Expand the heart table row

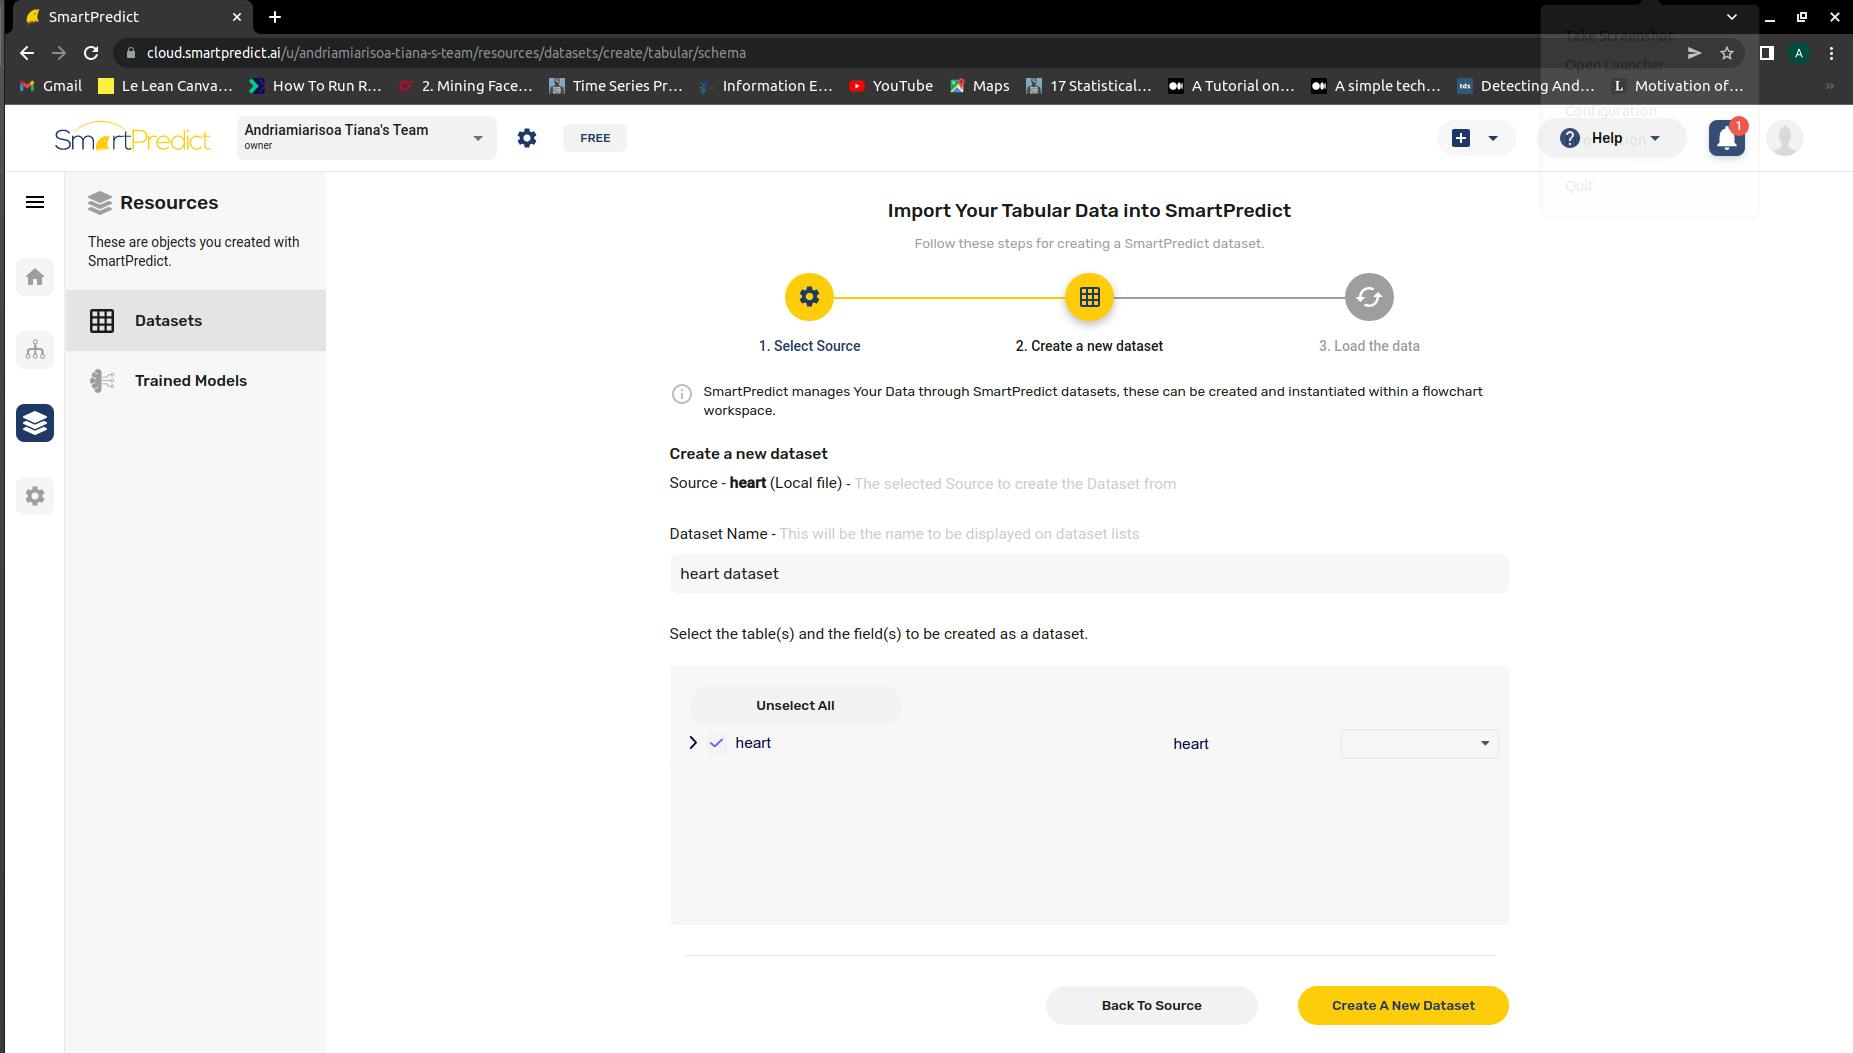[x=693, y=743]
